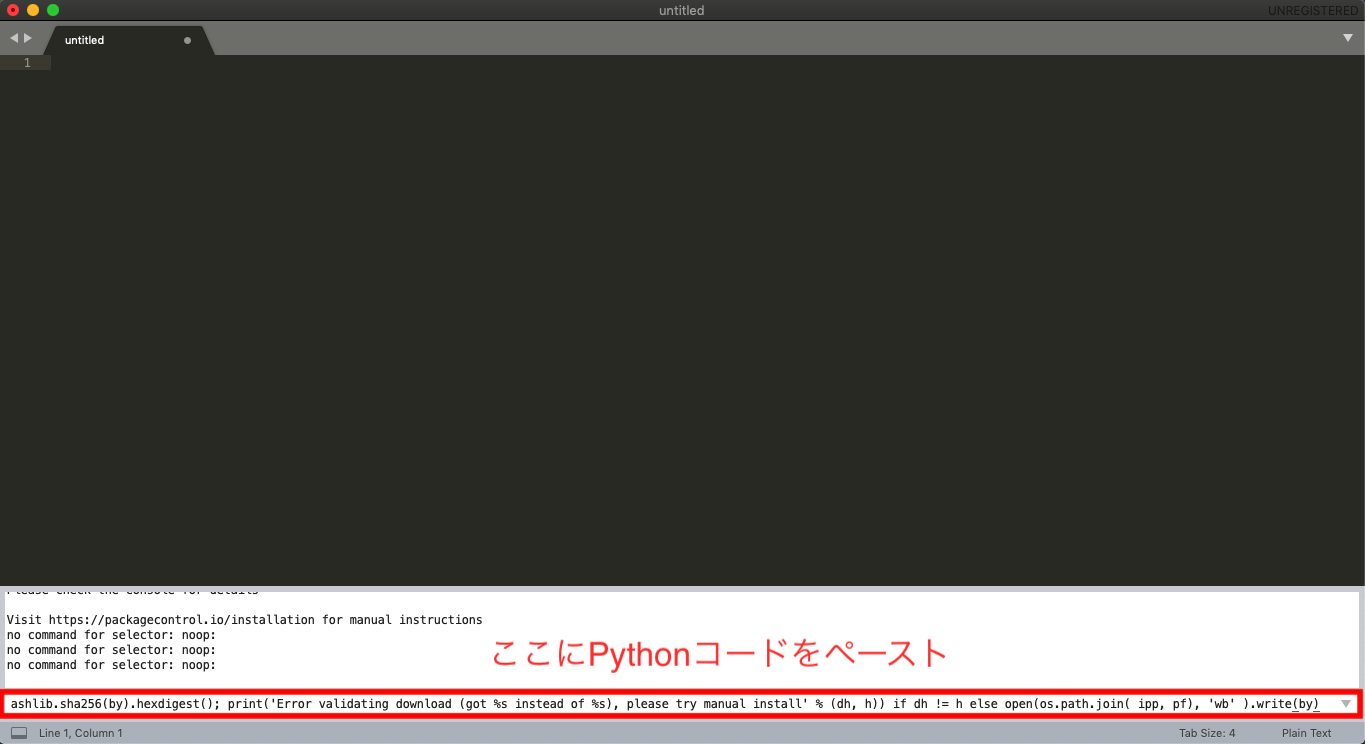Open the tab overflow dropdown at top right

[x=1349, y=38]
